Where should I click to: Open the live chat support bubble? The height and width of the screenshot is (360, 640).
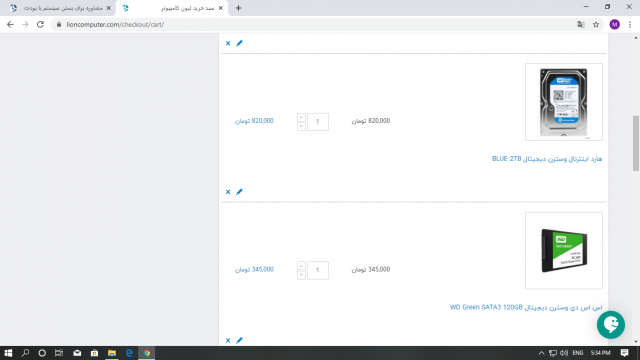[x=611, y=325]
